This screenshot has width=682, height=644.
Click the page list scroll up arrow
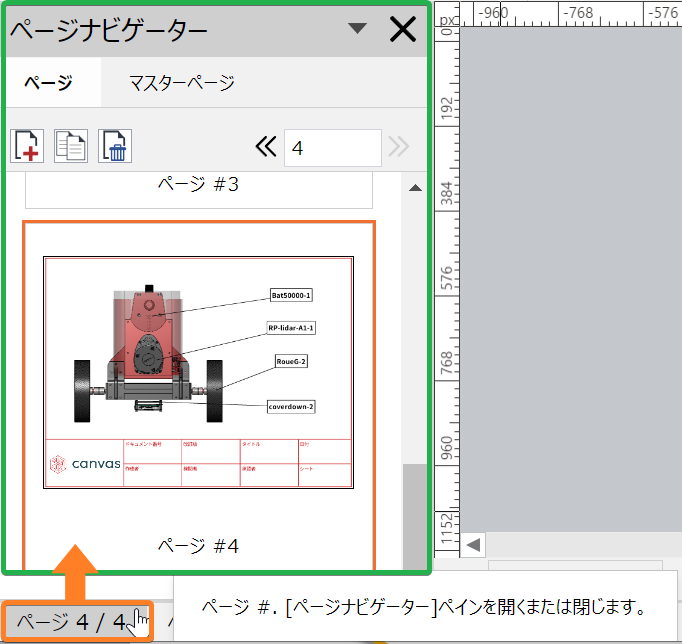pyautogui.click(x=415, y=188)
